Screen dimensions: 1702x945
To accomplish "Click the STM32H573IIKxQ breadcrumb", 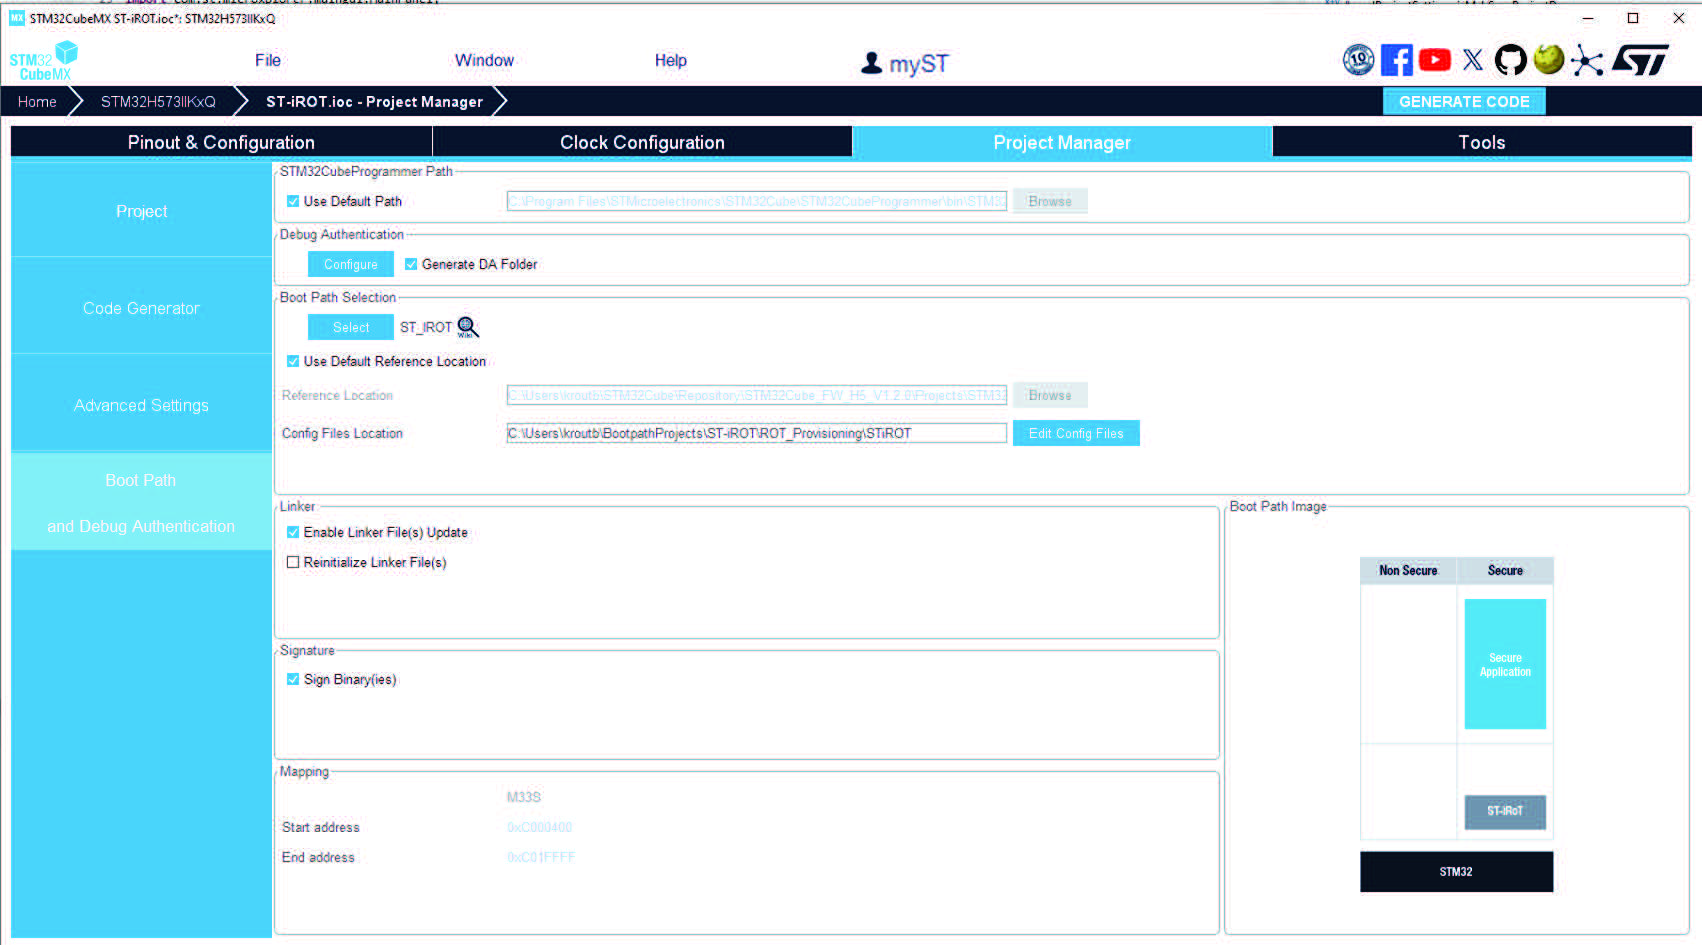I will pyautogui.click(x=158, y=101).
